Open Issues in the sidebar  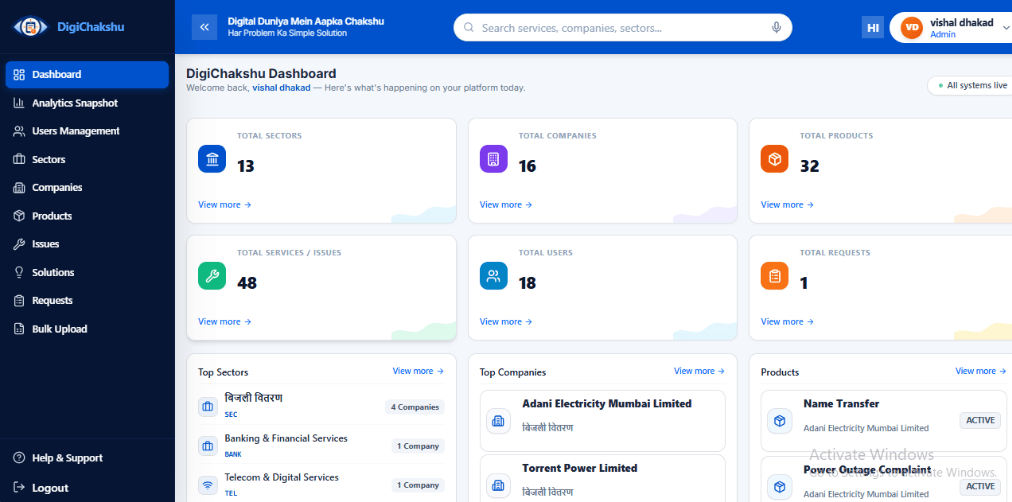87,244
